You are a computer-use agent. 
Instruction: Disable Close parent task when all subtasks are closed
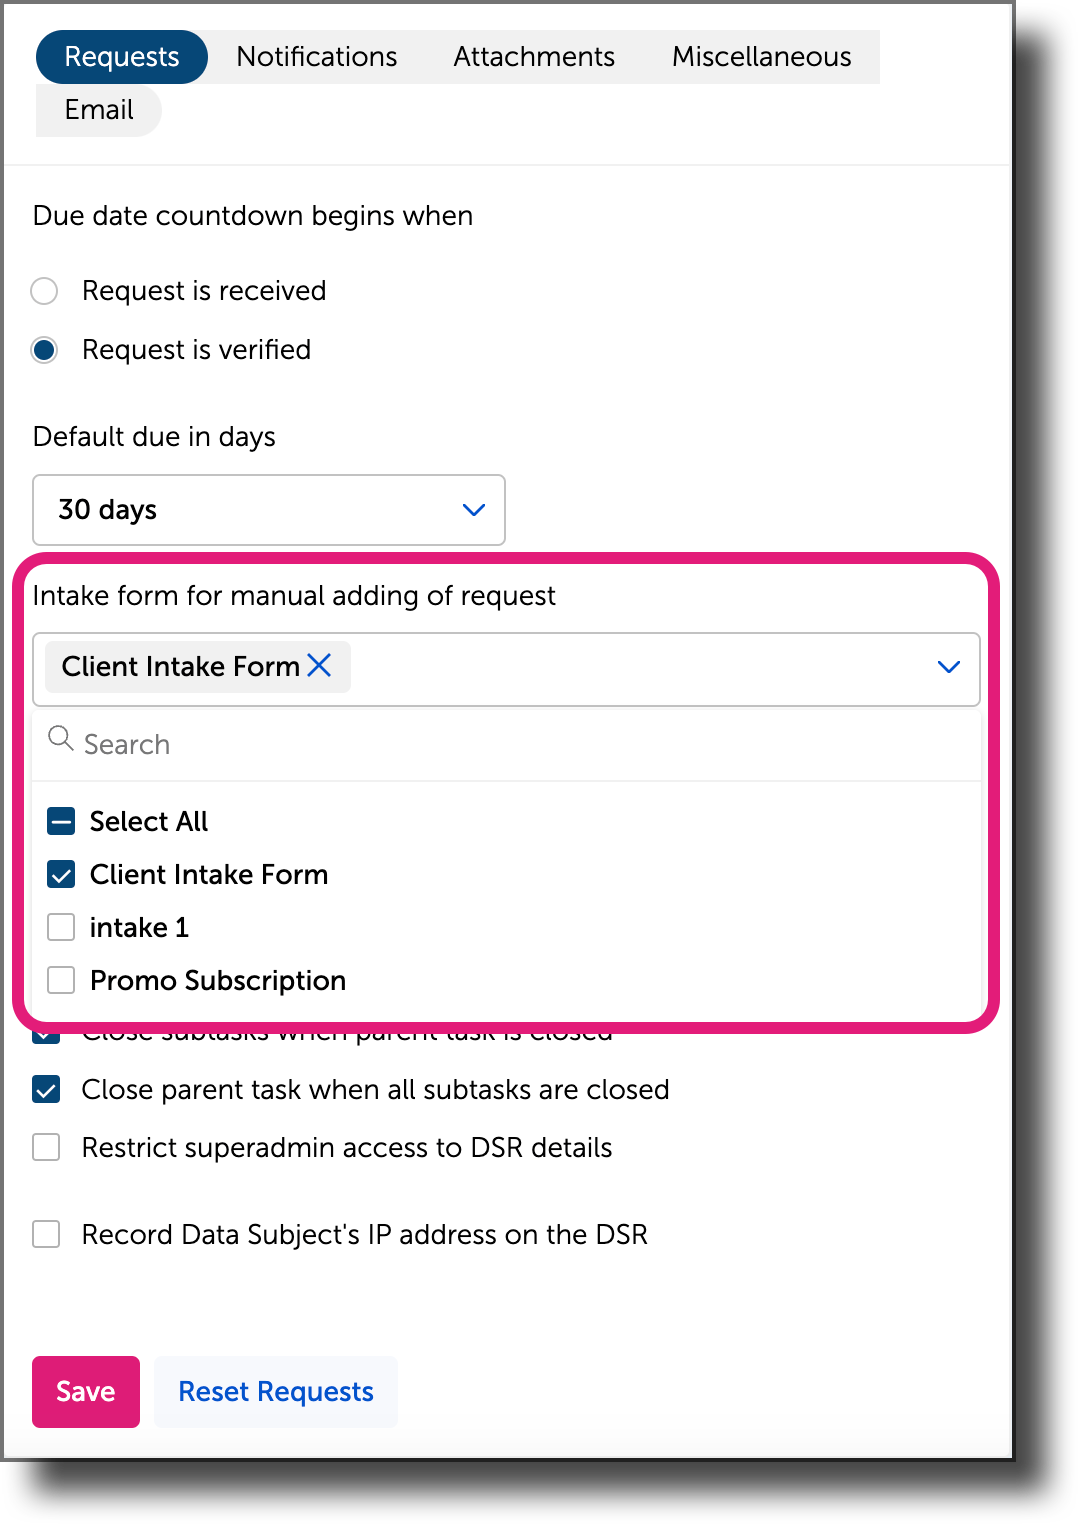[x=45, y=1089]
